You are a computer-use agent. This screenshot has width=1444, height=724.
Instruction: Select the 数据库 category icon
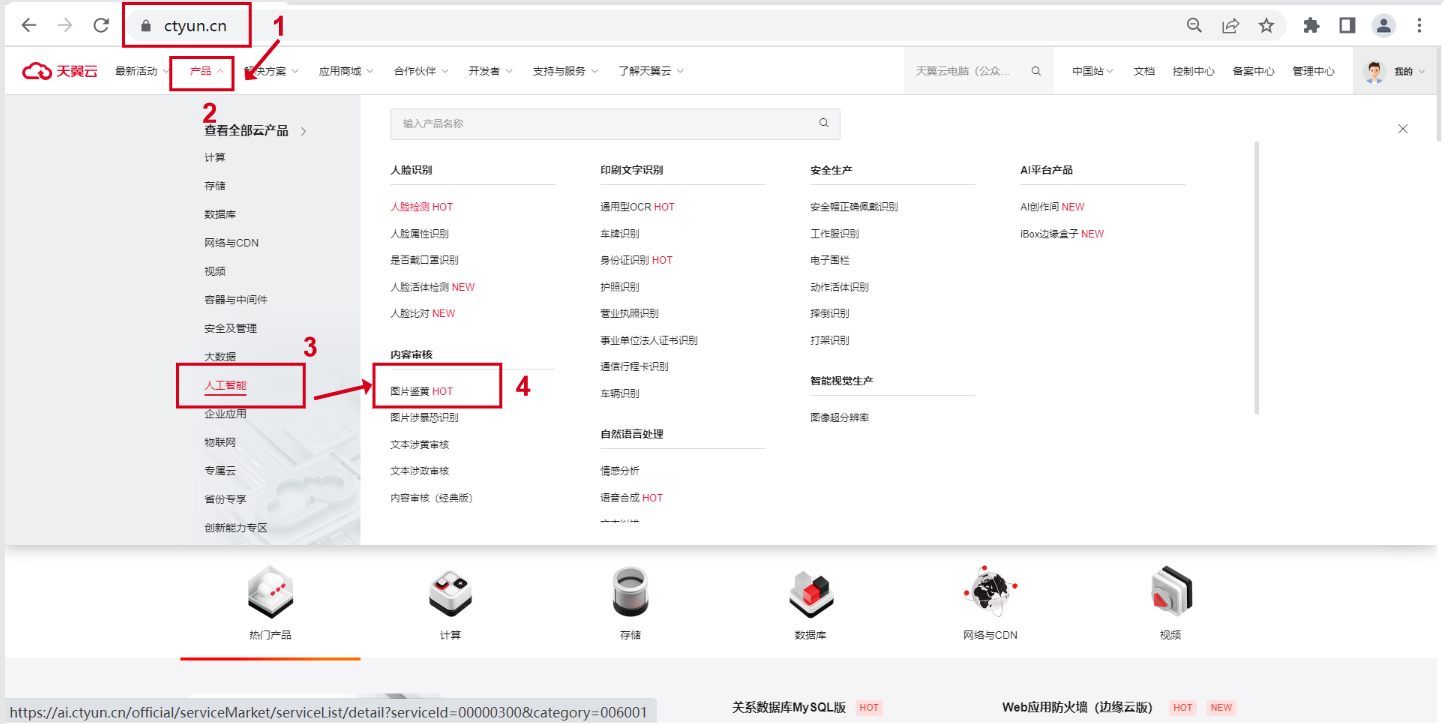click(810, 594)
